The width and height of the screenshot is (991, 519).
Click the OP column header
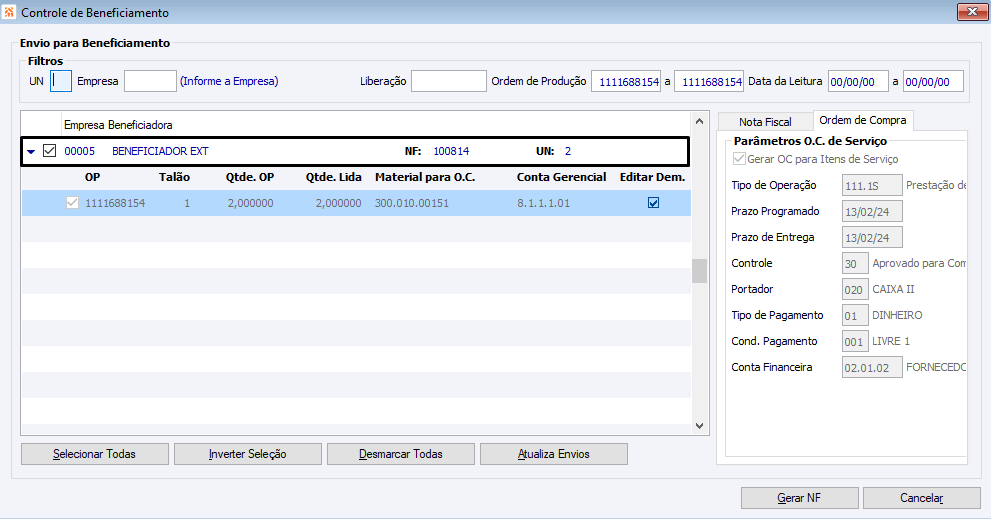pos(92,177)
